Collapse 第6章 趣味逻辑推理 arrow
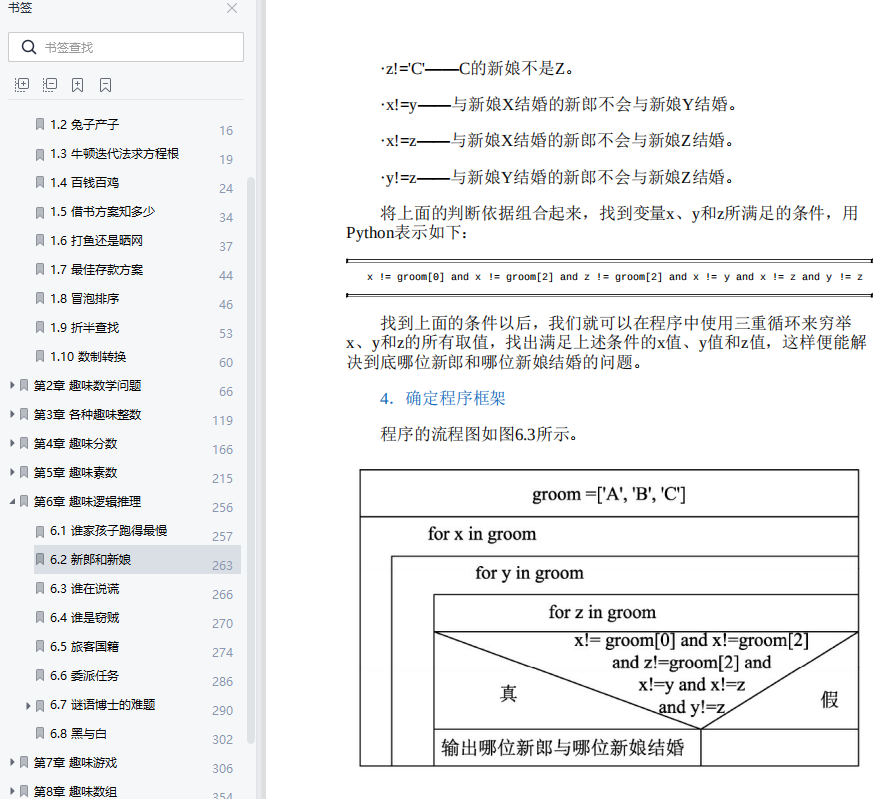 click(x=12, y=502)
